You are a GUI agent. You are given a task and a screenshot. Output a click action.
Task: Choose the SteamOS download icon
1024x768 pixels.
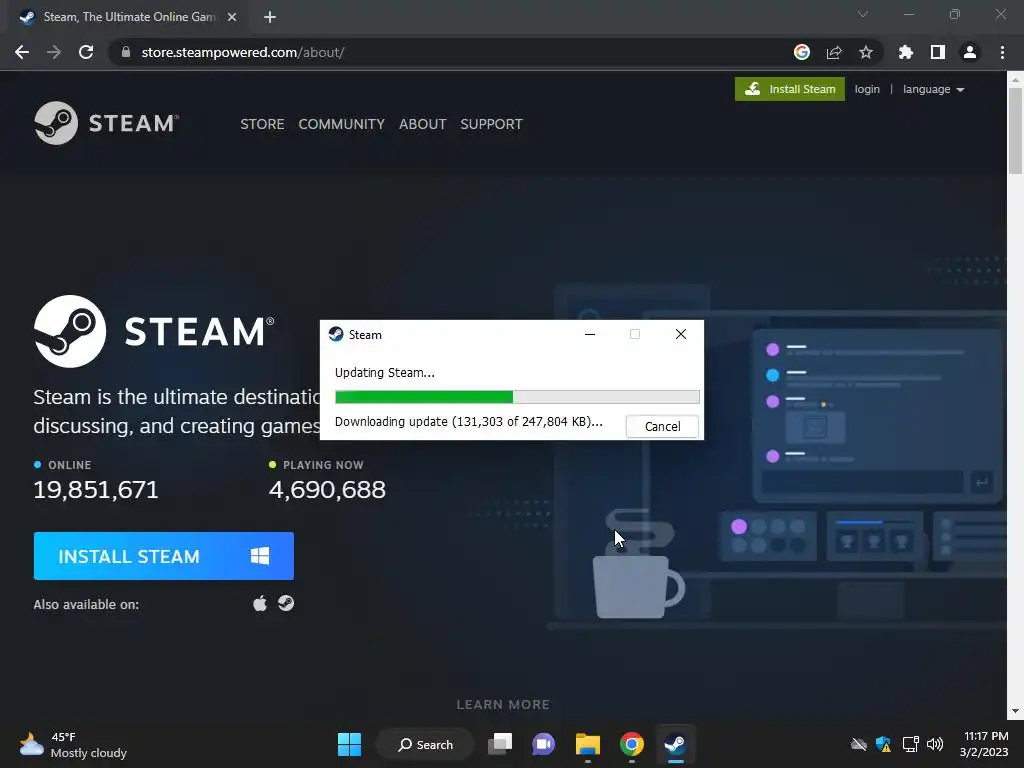[x=286, y=603]
